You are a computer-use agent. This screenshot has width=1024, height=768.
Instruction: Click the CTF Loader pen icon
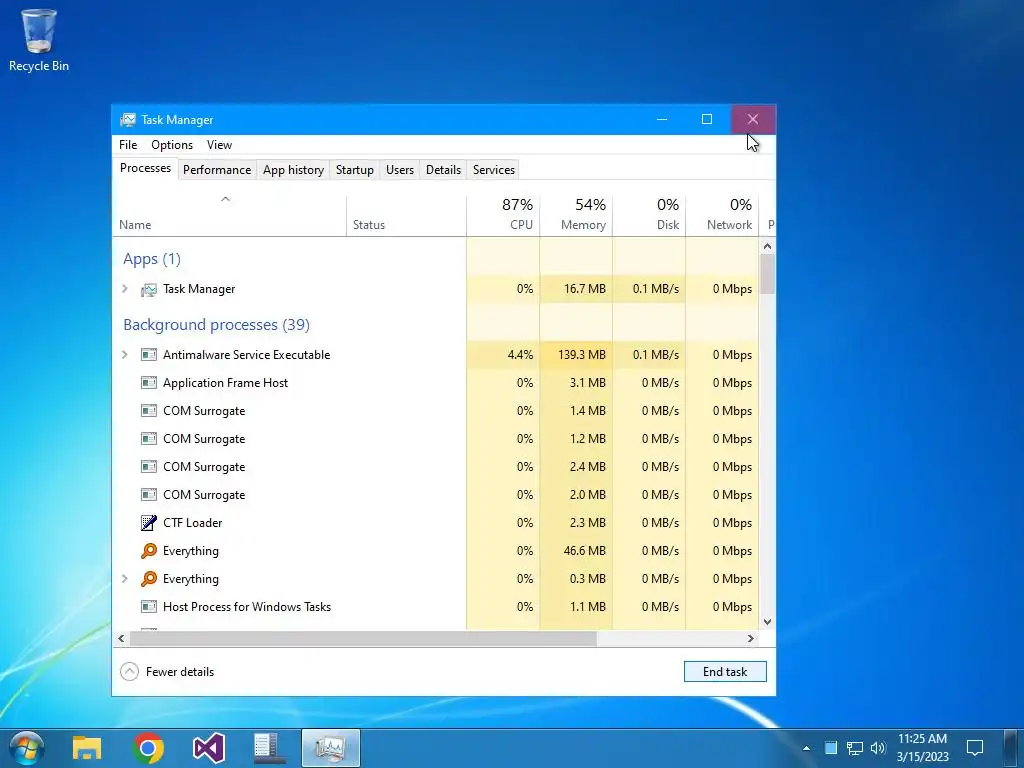point(149,522)
